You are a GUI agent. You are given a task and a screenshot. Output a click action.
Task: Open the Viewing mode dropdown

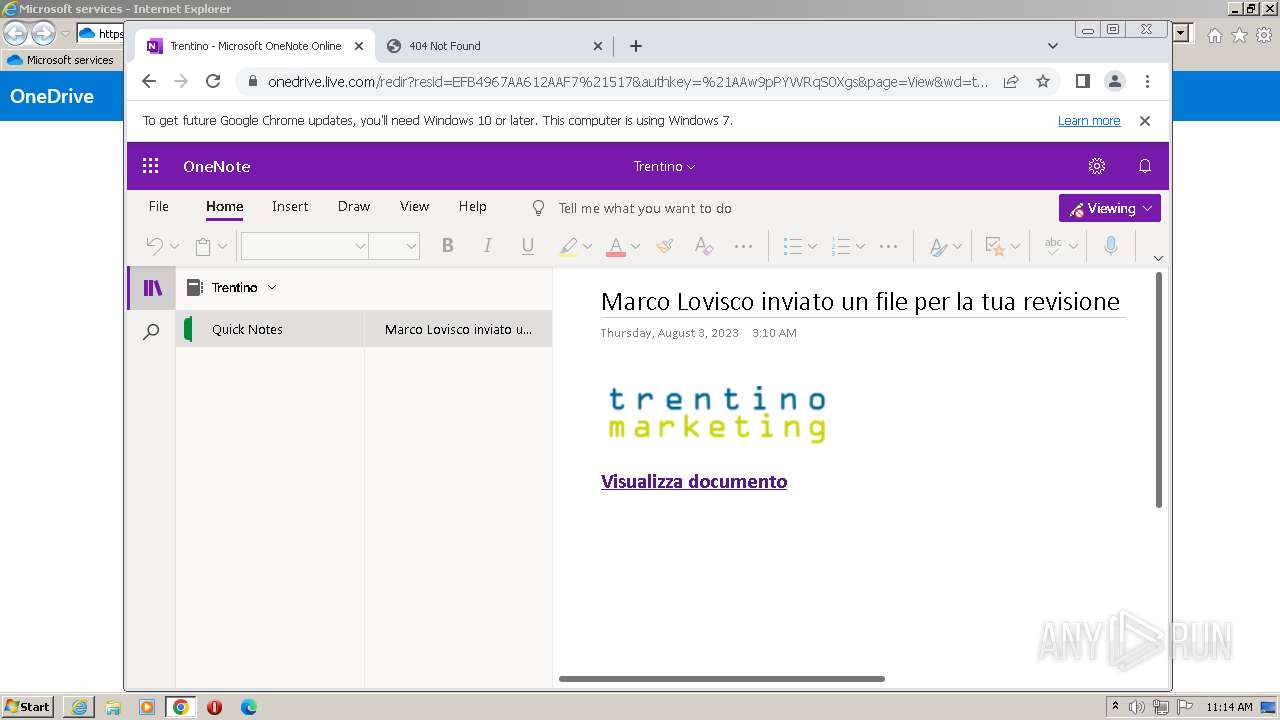point(1110,208)
